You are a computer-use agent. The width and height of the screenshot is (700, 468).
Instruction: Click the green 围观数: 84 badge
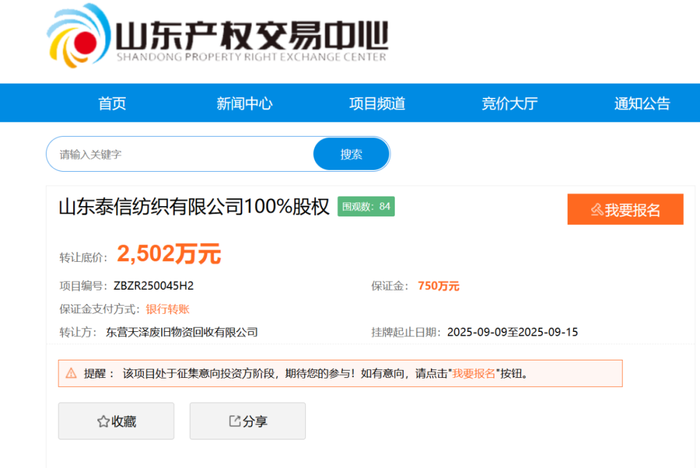pyautogui.click(x=366, y=206)
